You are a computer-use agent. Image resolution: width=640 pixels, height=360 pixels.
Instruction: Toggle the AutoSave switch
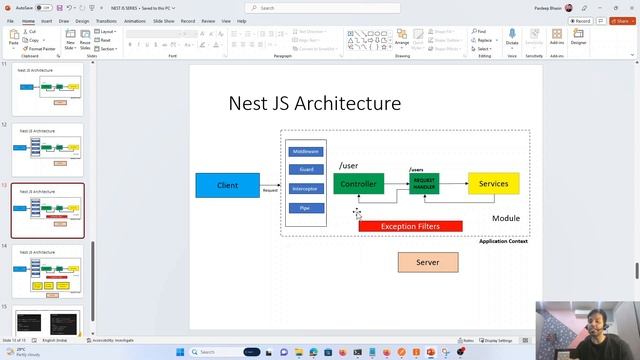(44, 8)
